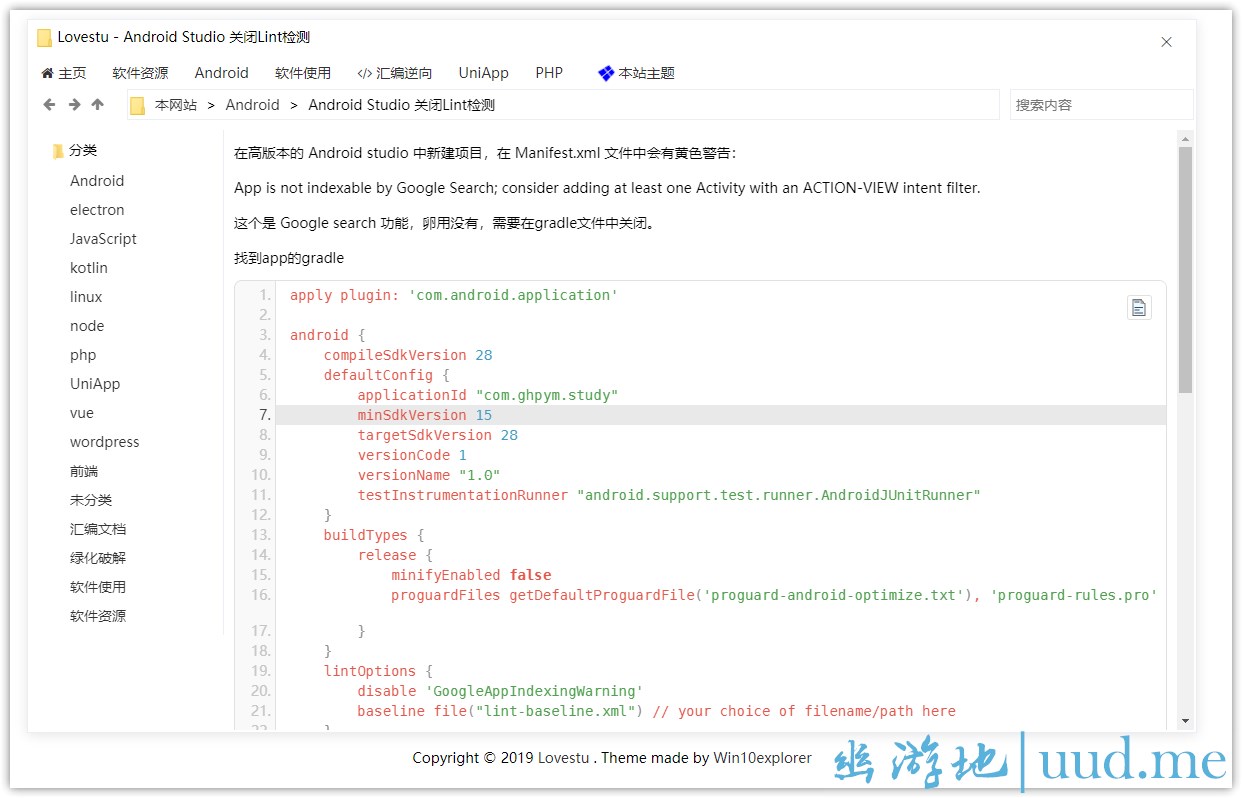Click the copy code icon in code block

1139,308
